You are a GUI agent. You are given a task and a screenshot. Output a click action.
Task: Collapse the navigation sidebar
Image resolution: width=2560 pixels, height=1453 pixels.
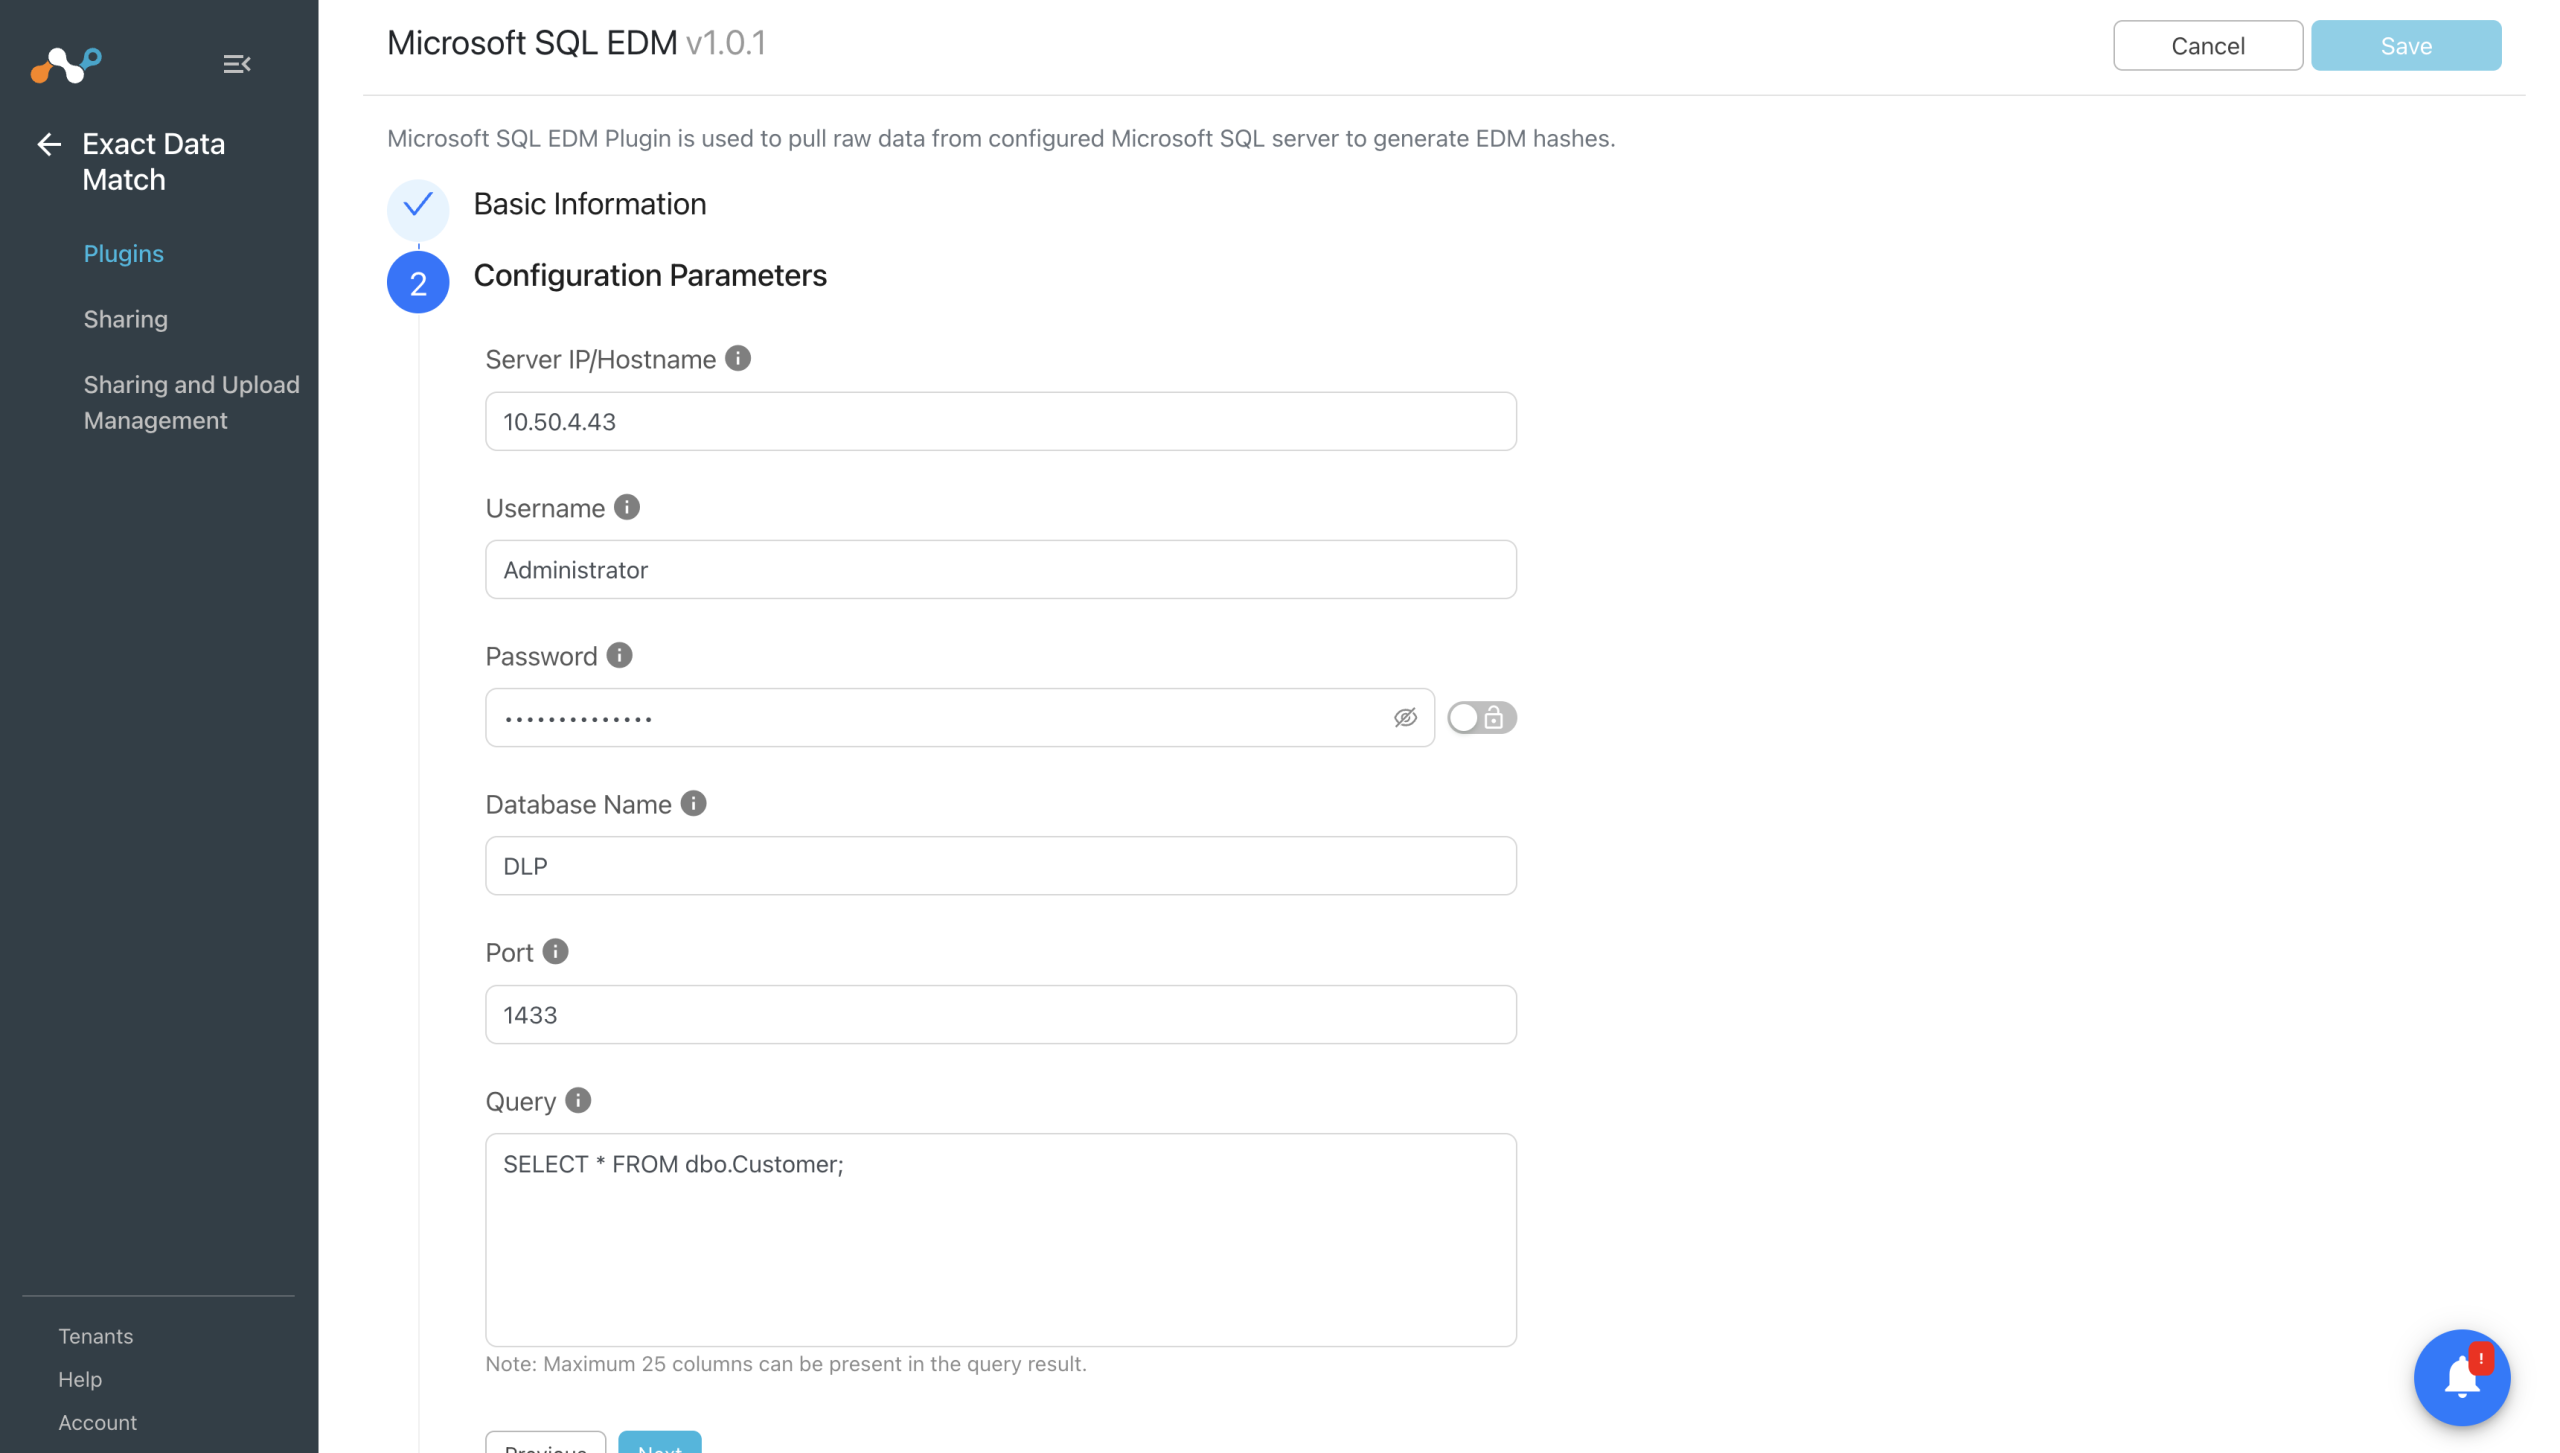[x=236, y=64]
